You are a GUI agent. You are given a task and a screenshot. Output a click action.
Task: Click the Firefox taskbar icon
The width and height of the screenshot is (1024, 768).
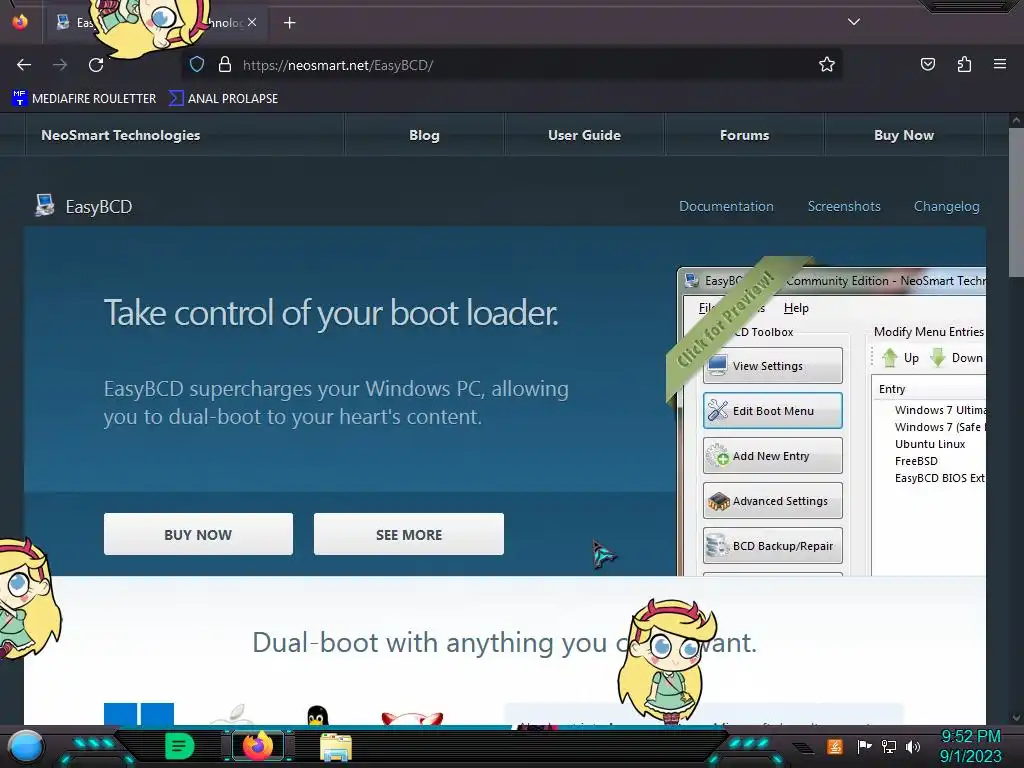[x=257, y=746]
